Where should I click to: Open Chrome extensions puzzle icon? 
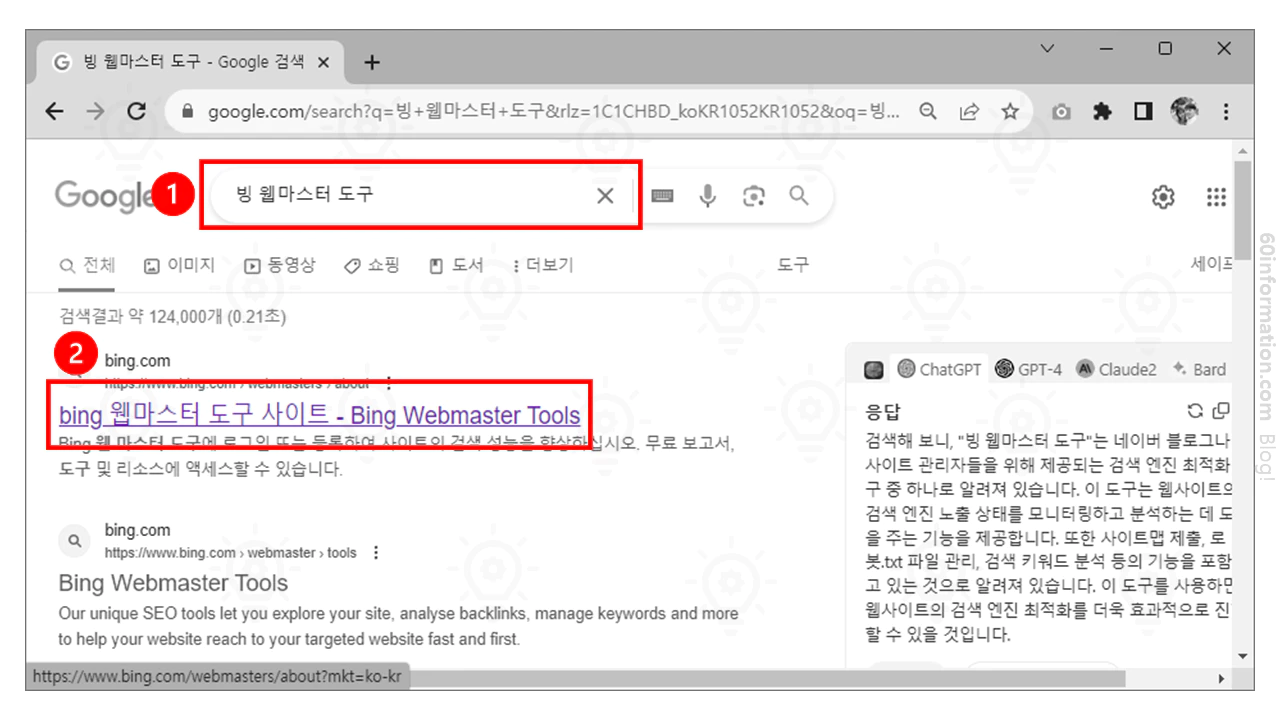pos(1102,111)
